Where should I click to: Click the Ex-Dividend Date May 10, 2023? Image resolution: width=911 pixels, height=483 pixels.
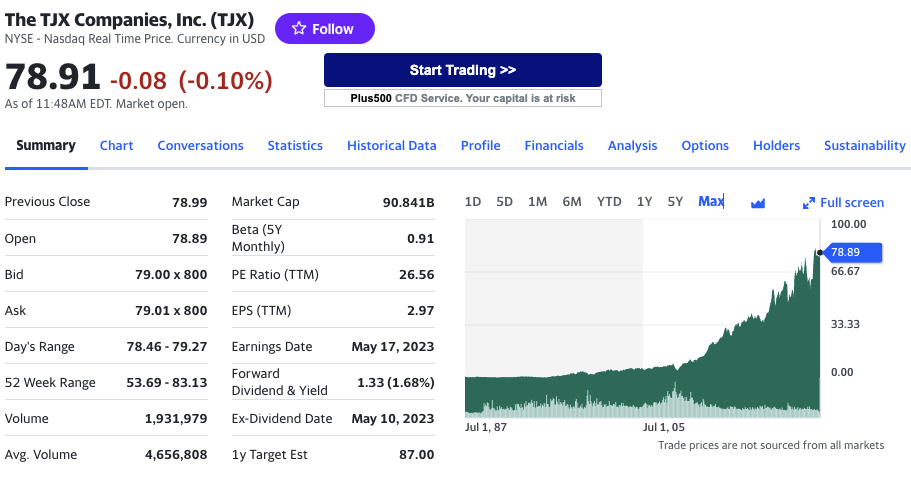coord(393,418)
